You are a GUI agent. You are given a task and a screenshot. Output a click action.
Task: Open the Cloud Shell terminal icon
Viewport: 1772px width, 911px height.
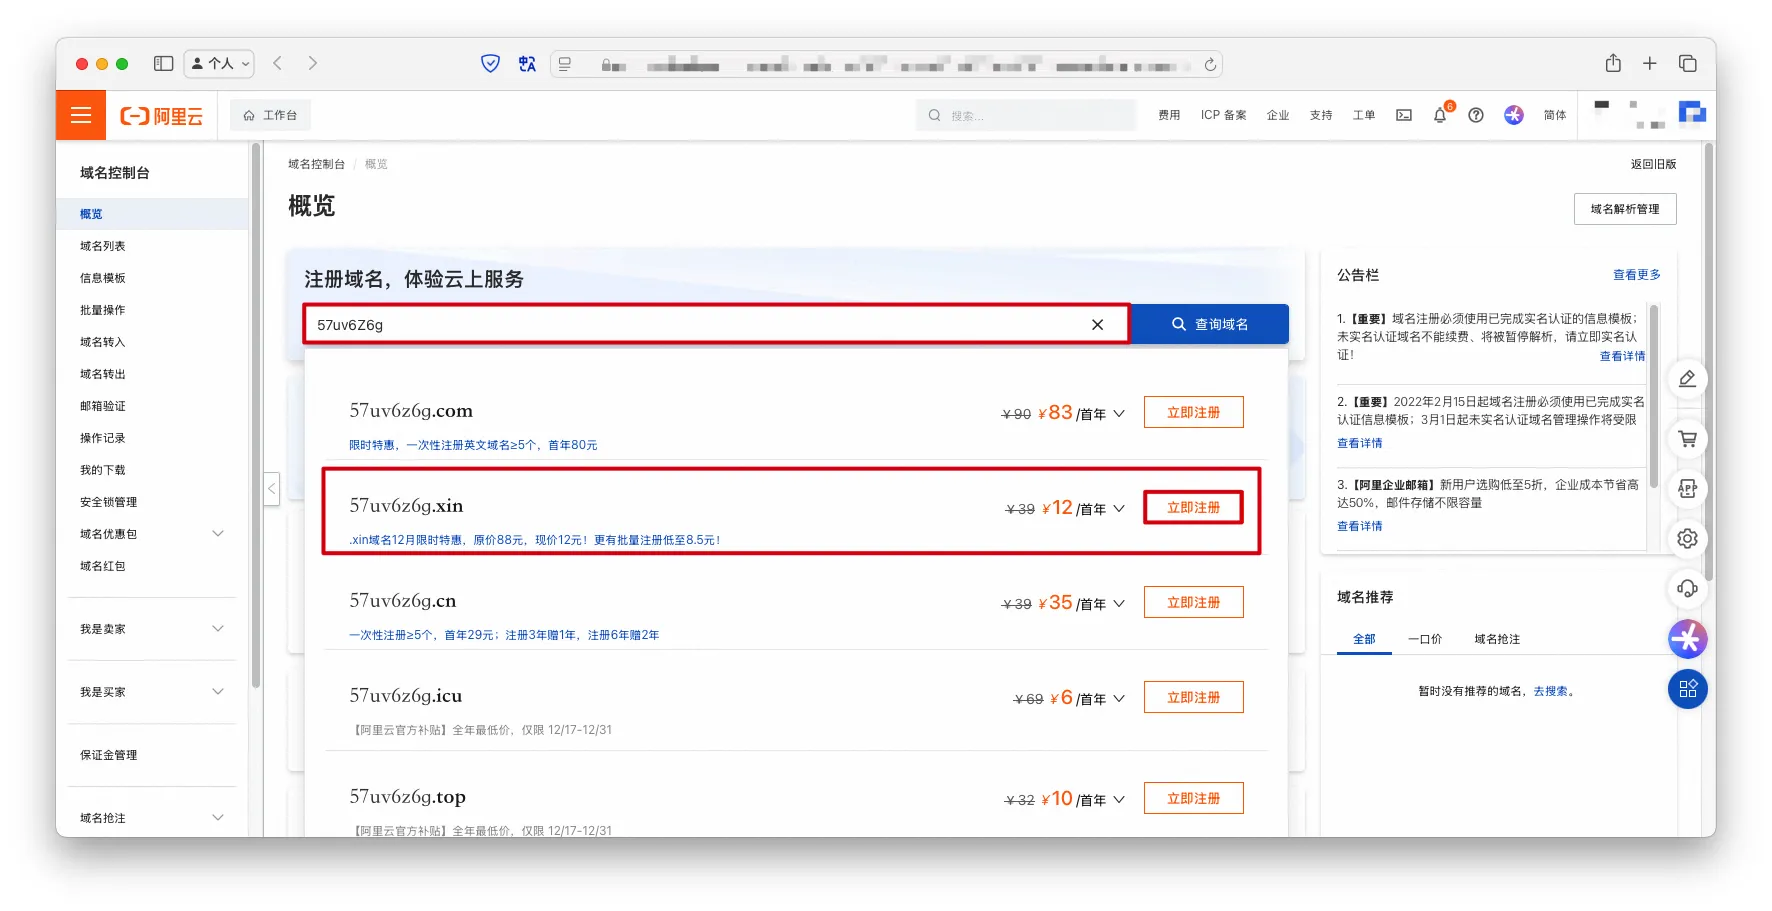1404,116
